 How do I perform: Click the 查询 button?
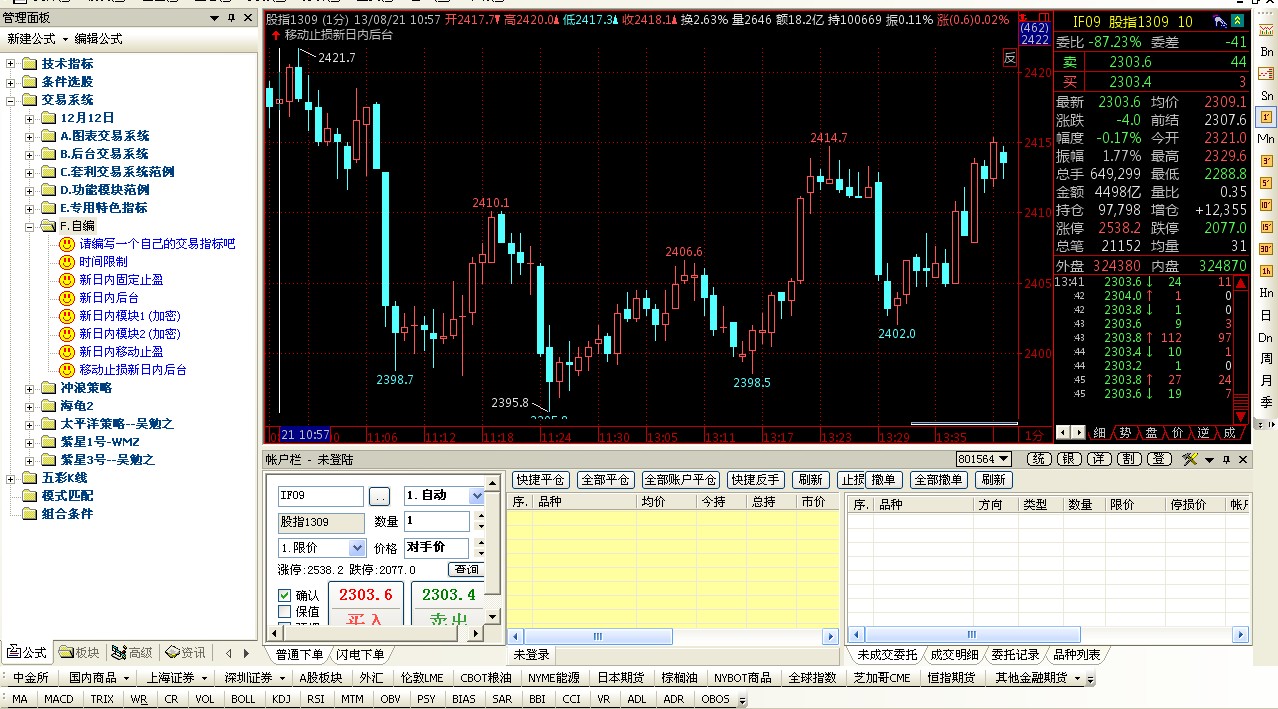tap(466, 570)
